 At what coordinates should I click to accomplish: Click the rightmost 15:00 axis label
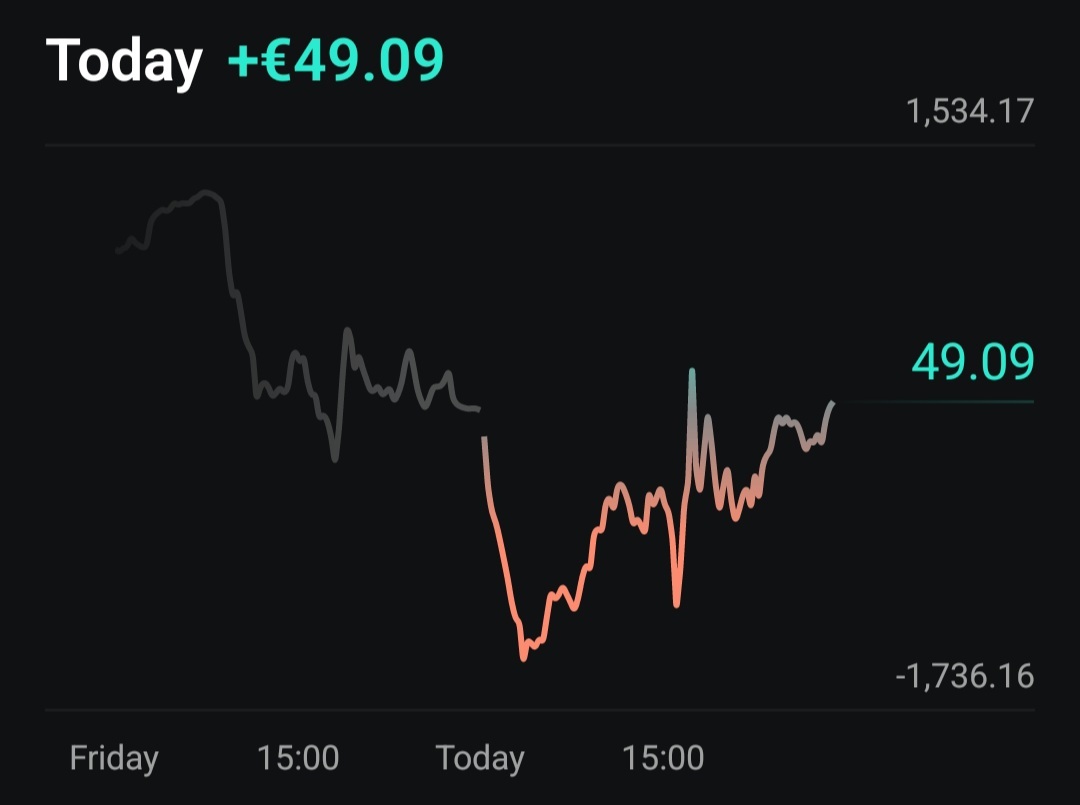click(x=663, y=758)
